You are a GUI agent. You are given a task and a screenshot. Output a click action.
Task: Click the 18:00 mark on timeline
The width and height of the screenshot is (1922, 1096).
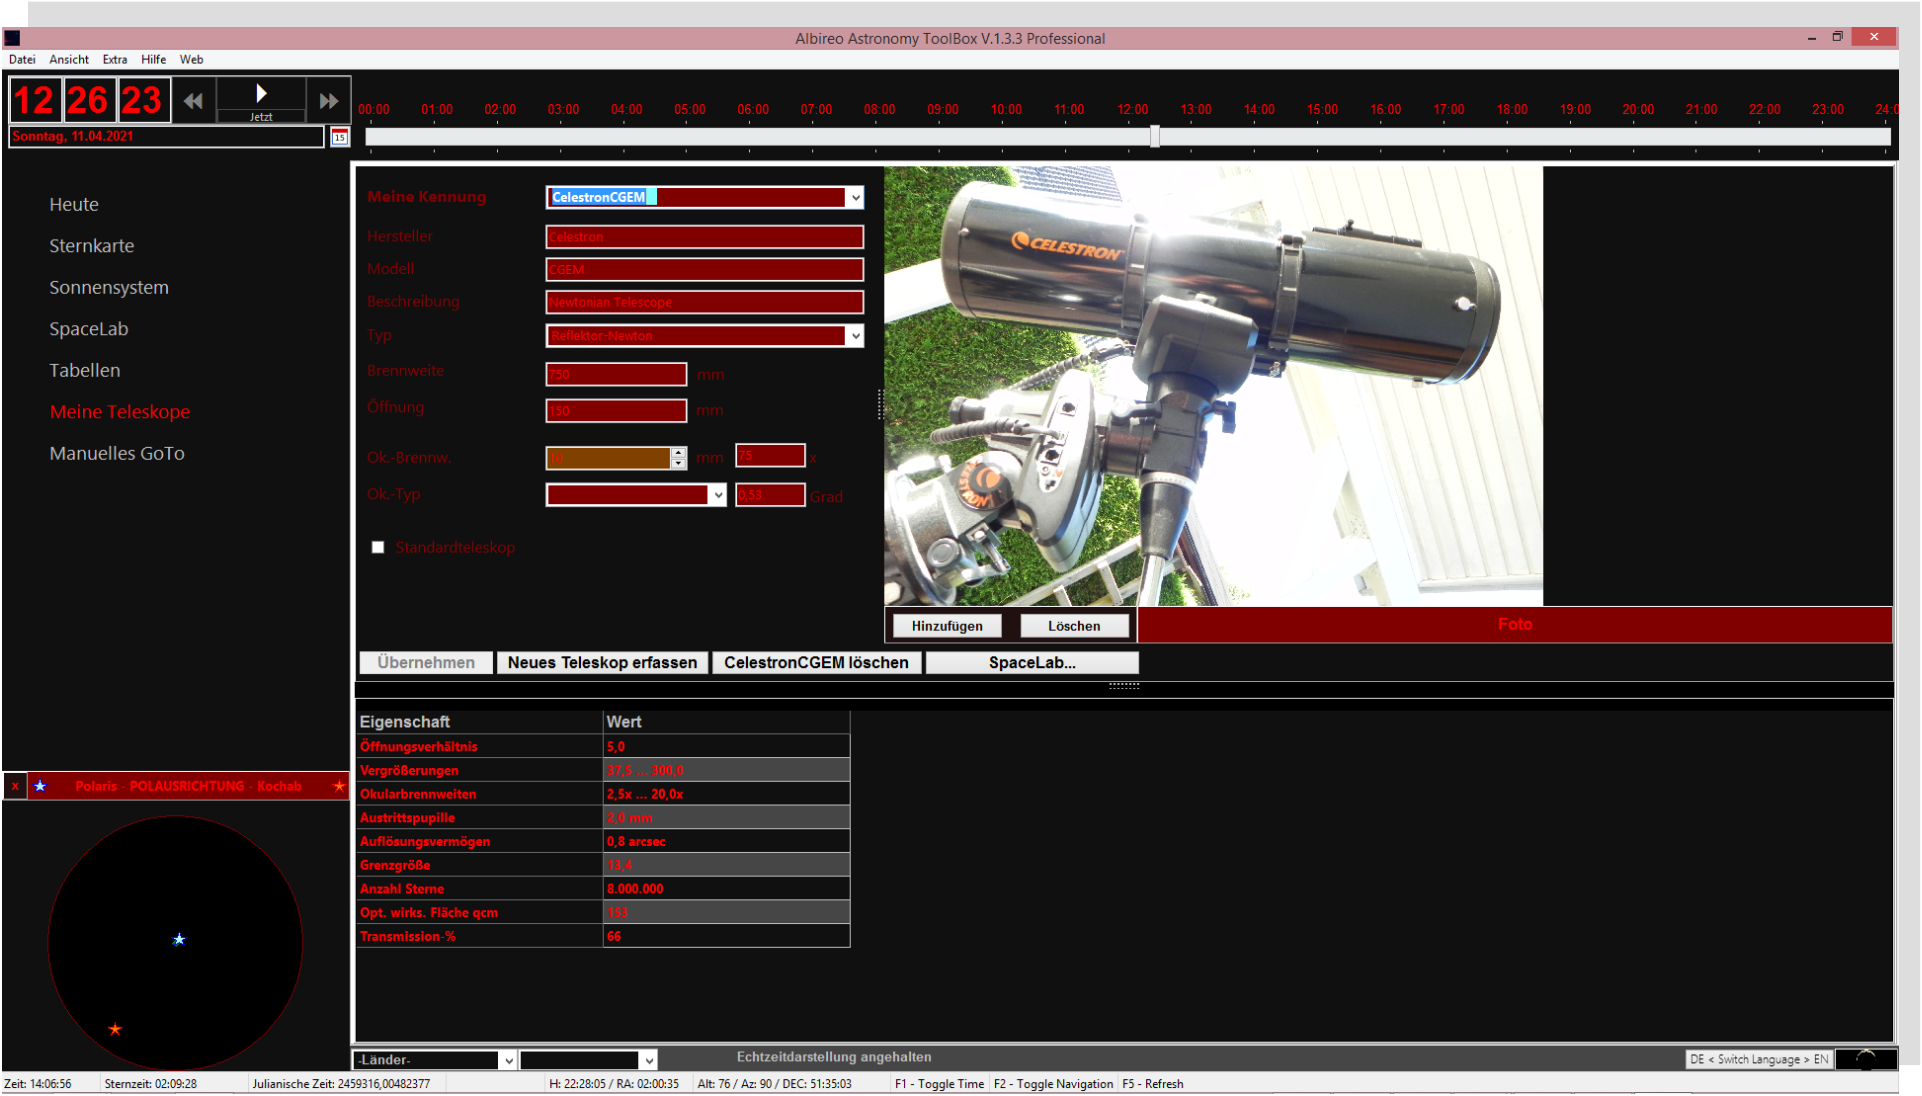1512,110
